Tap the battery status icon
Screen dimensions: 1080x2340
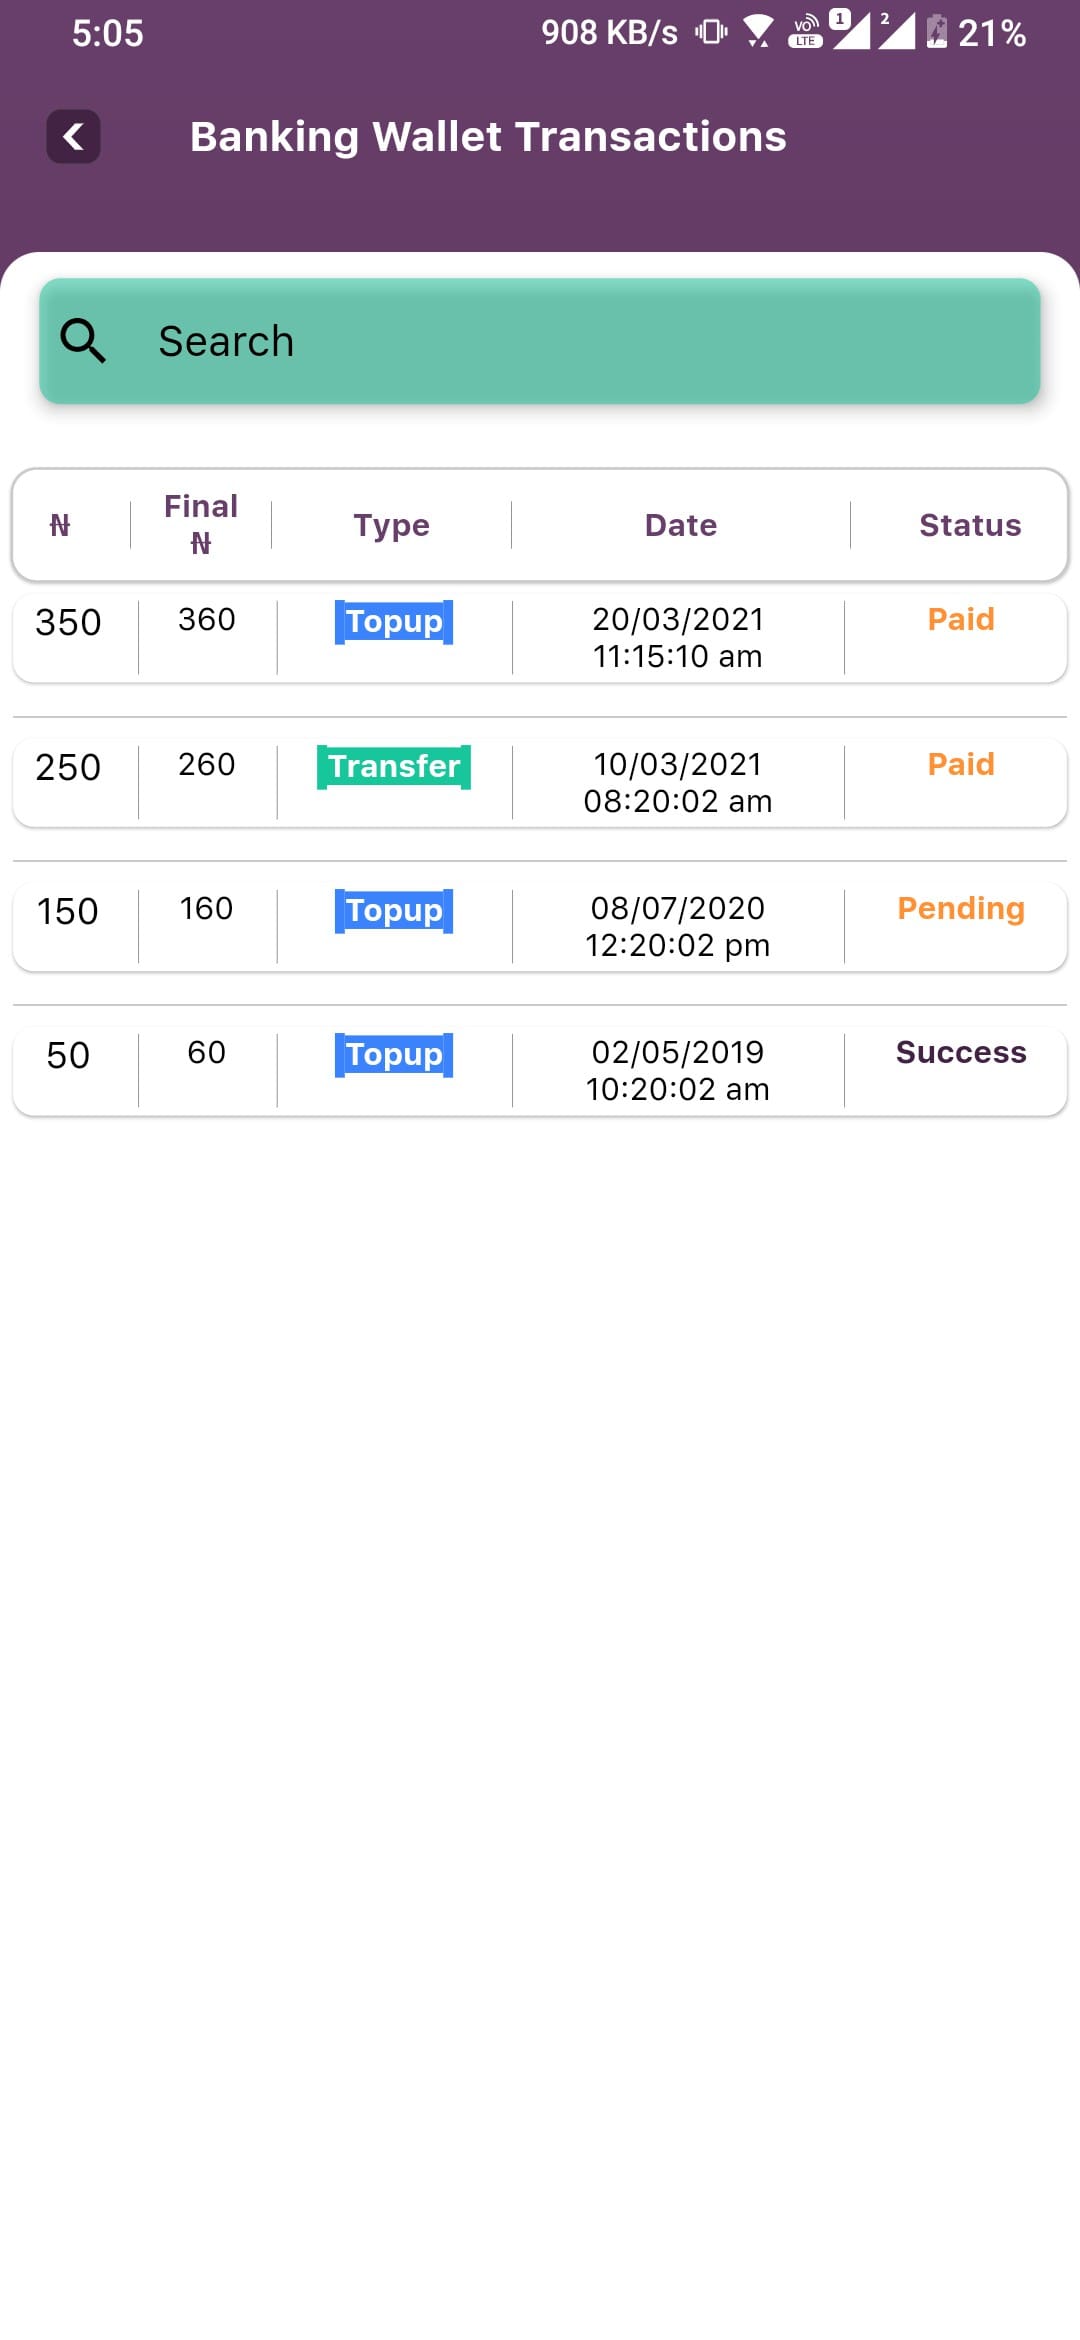click(936, 32)
